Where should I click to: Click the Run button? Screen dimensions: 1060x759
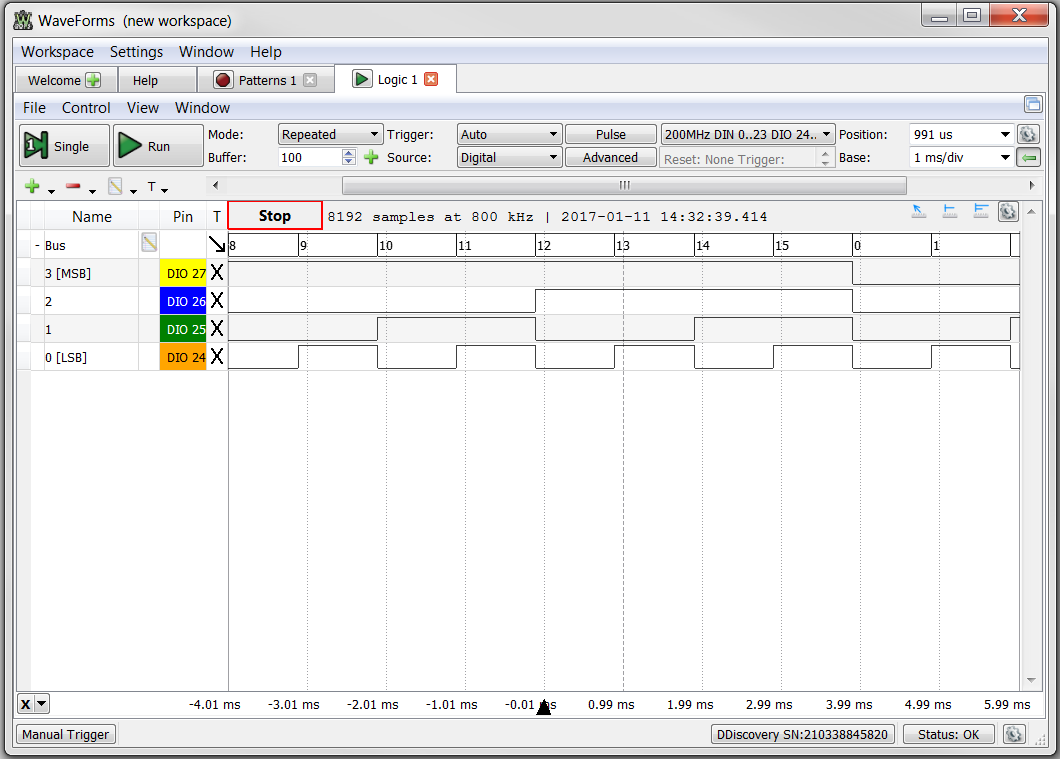point(158,145)
